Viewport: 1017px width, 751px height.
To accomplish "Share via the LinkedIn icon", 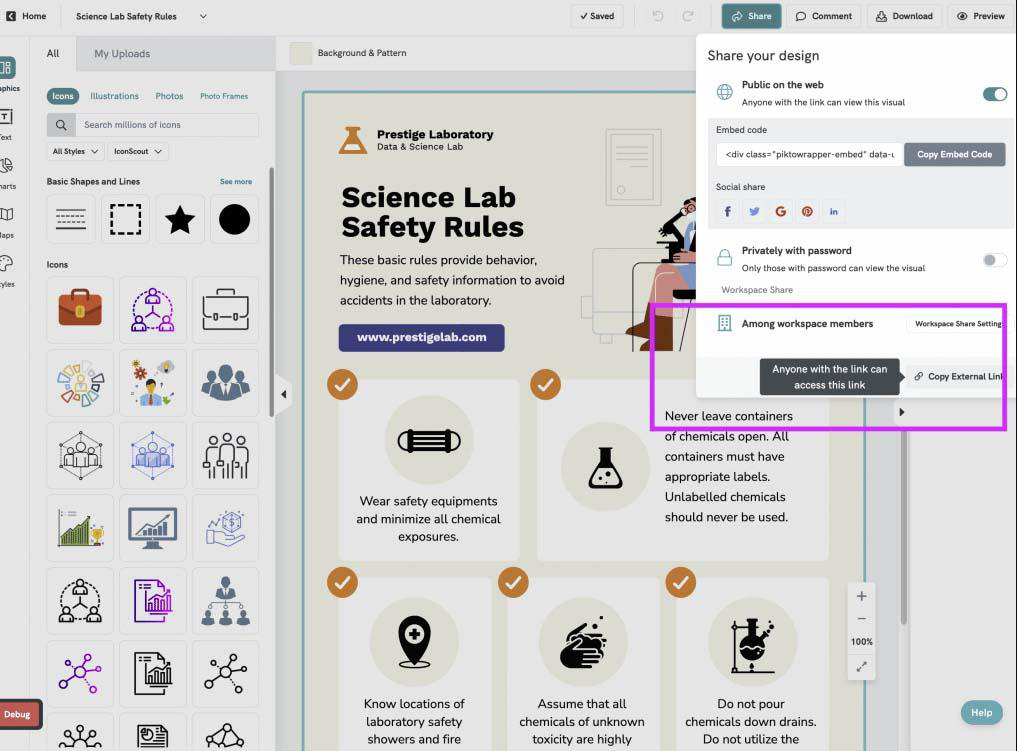I will (833, 211).
